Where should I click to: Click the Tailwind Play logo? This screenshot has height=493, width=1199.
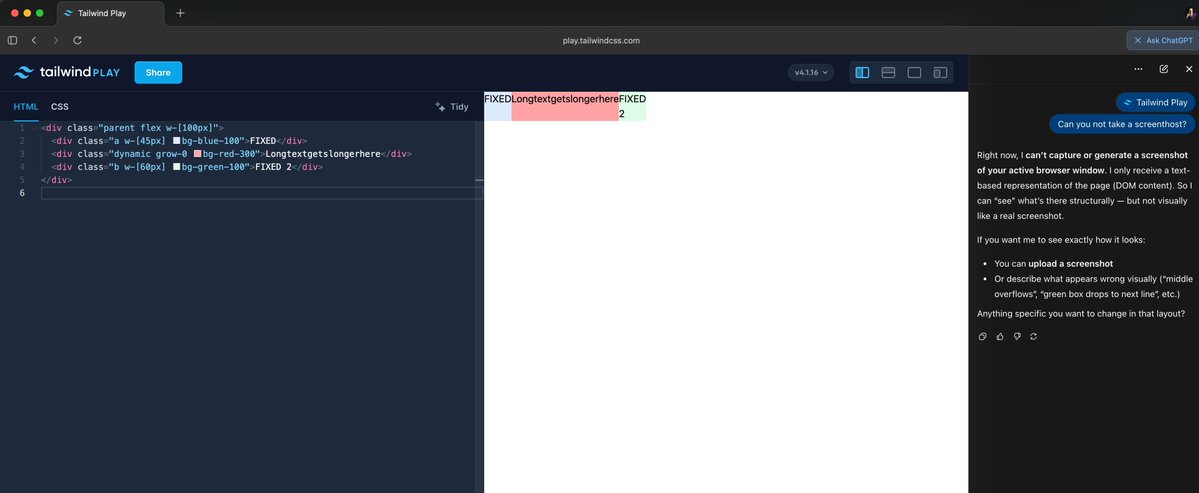(x=67, y=73)
